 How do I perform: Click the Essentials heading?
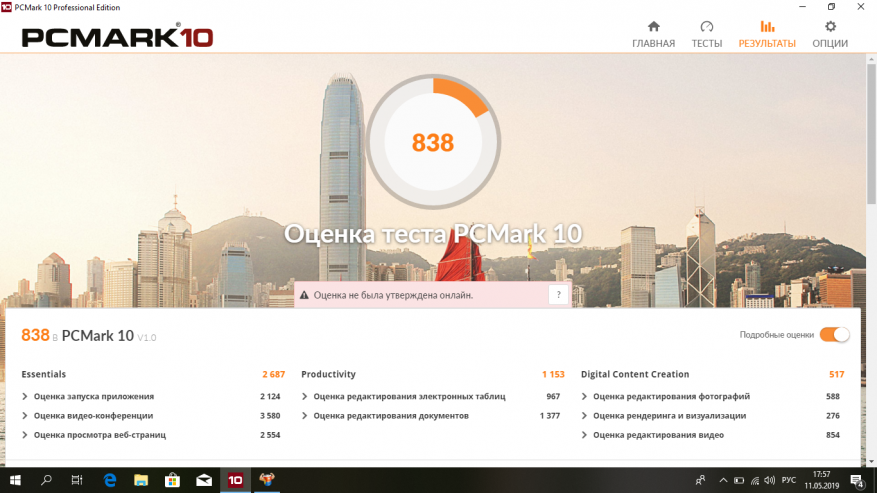pos(44,374)
